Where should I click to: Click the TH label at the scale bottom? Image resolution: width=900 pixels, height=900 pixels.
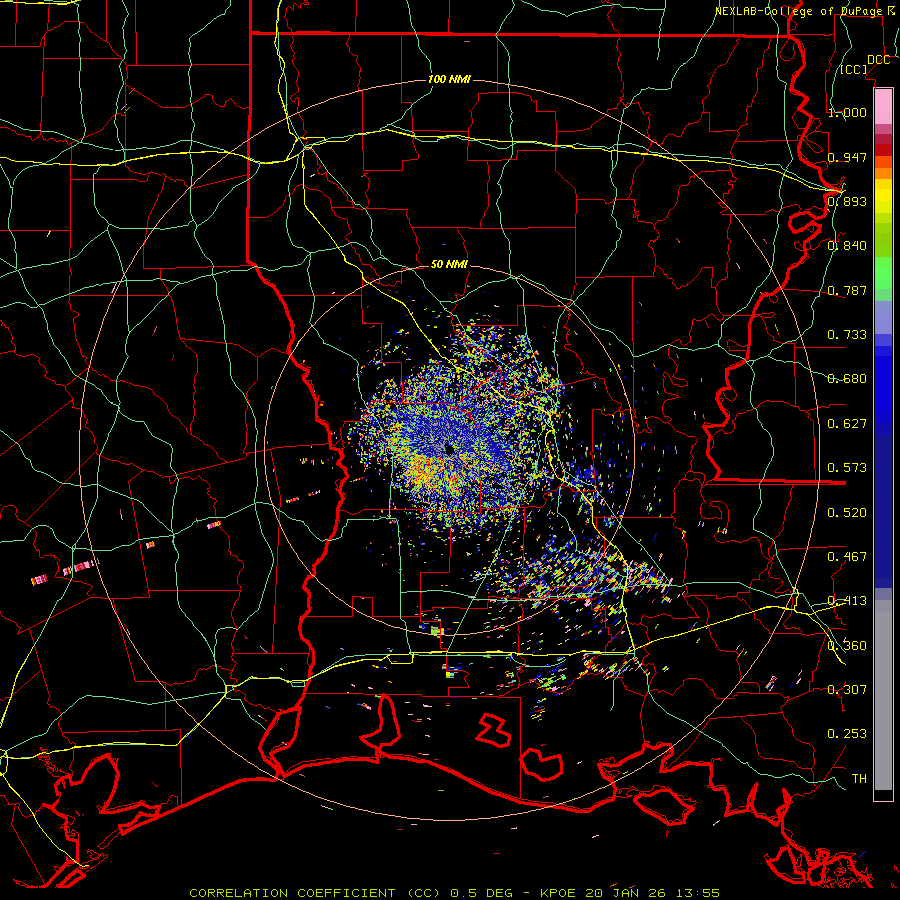pos(859,778)
